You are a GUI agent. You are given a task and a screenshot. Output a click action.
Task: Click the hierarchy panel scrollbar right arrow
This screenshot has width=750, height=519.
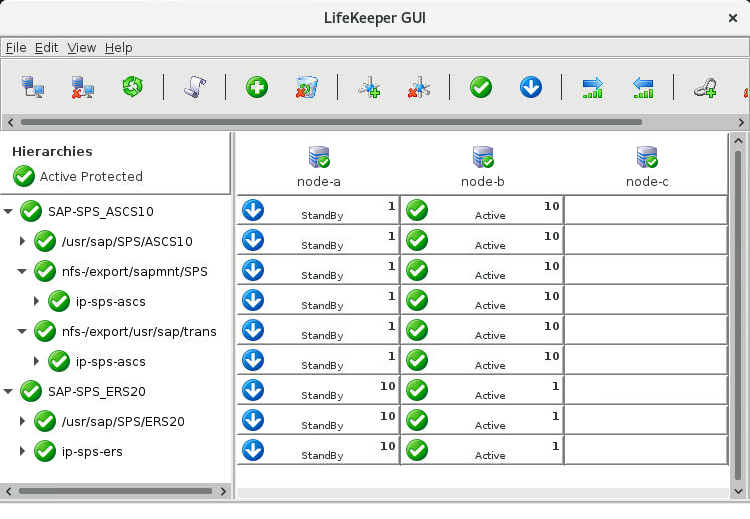click(x=223, y=491)
